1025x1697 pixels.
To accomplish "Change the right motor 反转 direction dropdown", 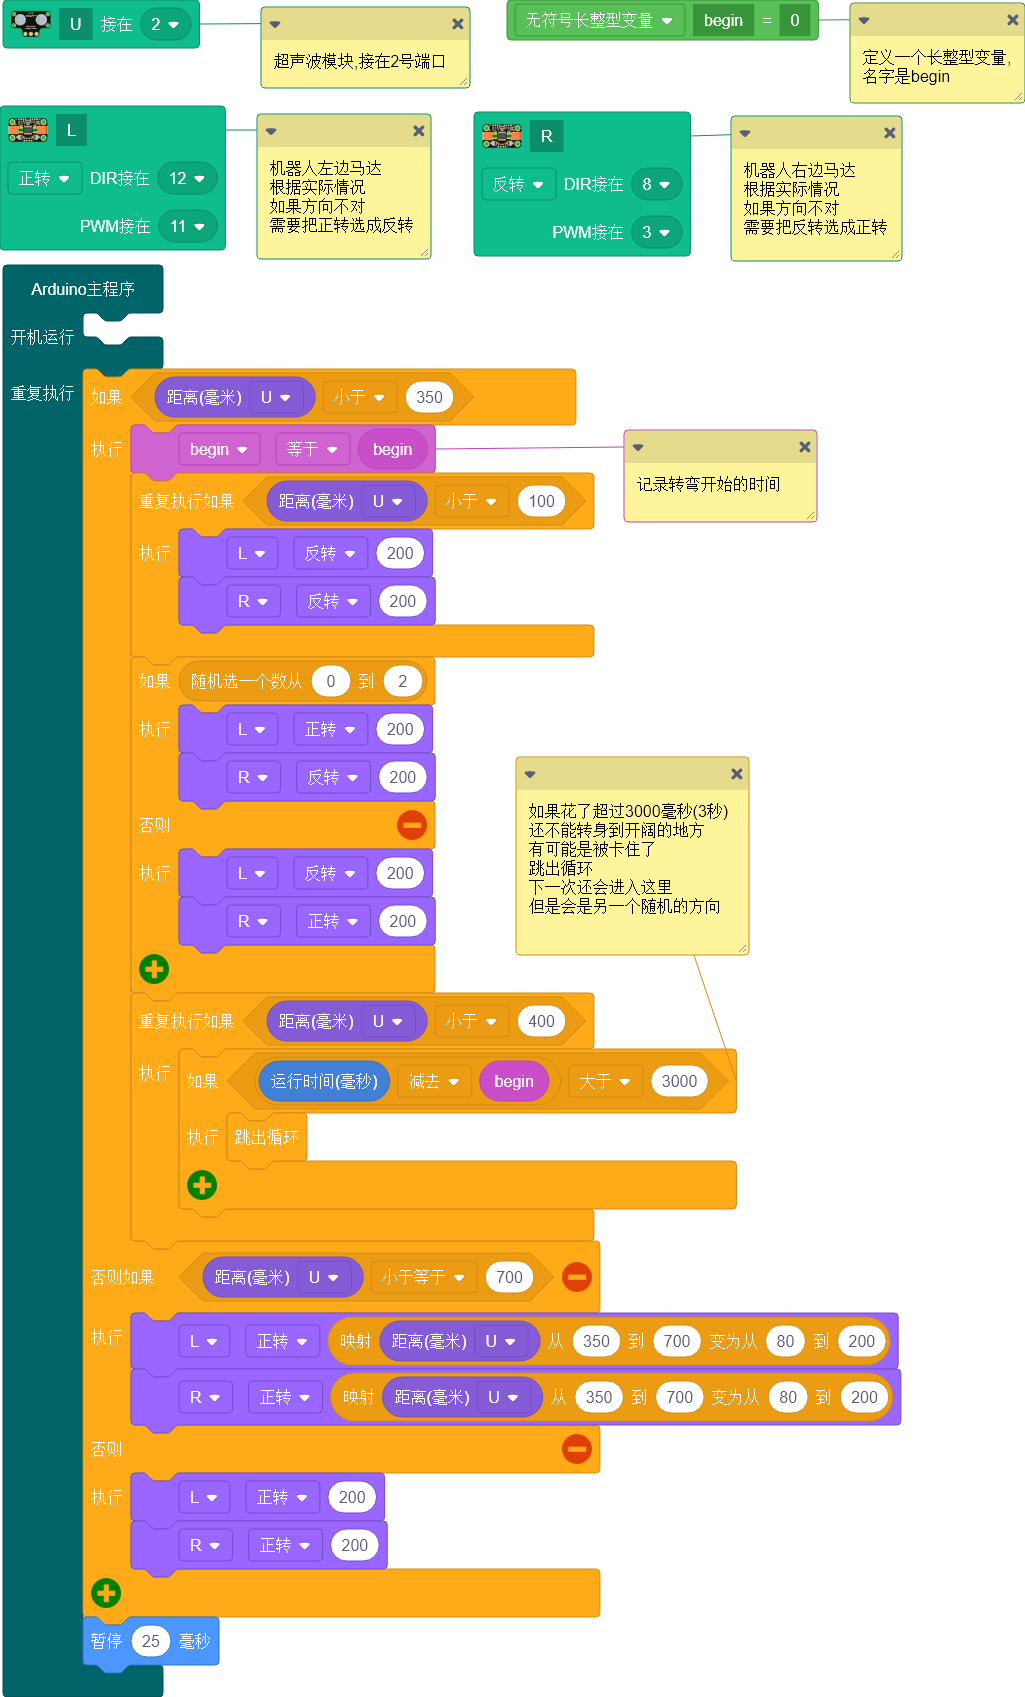I will point(518,184).
